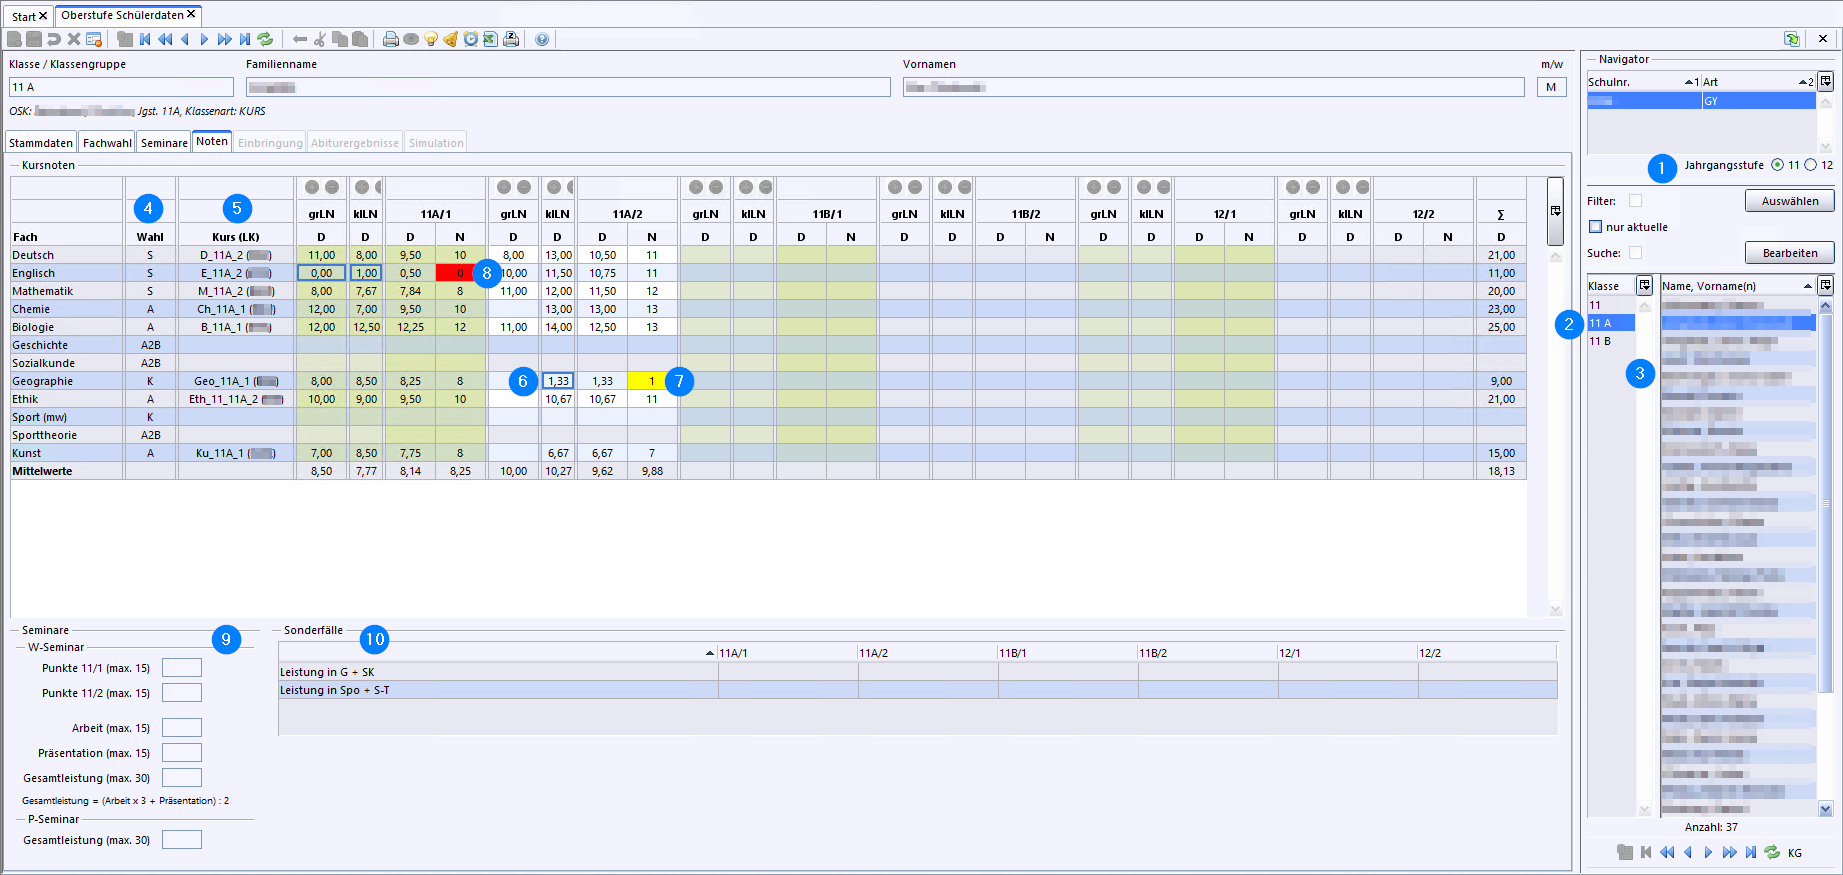
Task: Click the Präsentation (max. 15) input field
Action: pos(182,753)
